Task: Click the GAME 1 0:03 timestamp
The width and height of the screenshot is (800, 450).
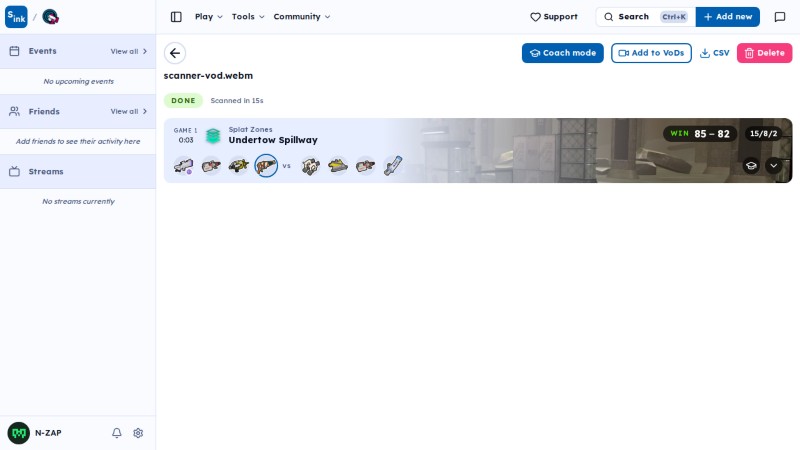Action: pyautogui.click(x=186, y=135)
